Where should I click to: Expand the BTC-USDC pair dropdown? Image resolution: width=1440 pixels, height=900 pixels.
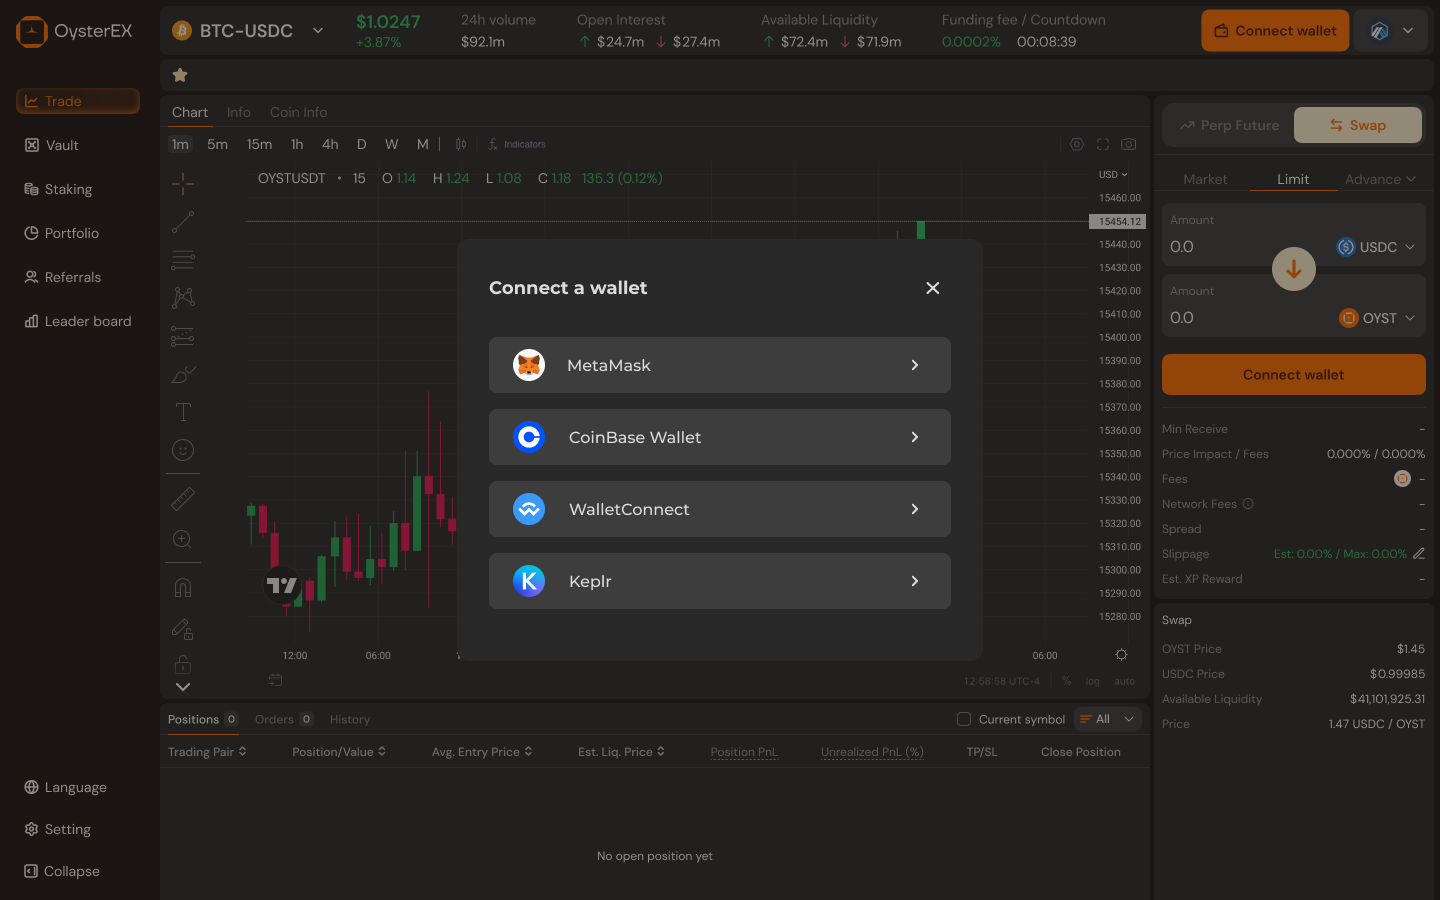318,31
